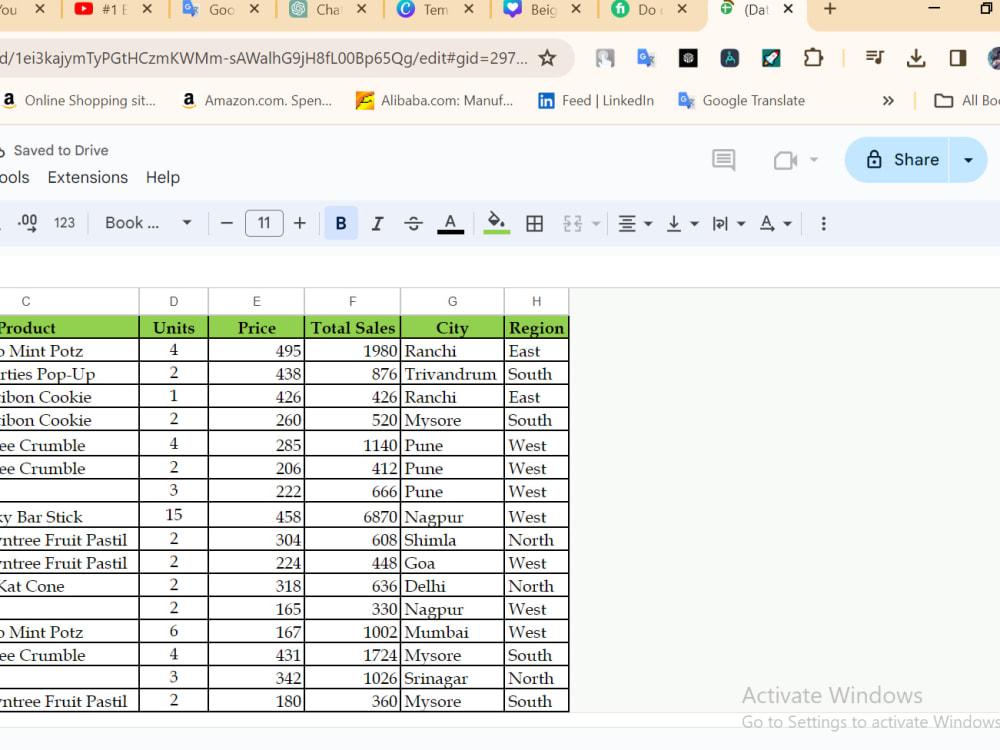
Task: Select column D header
Action: (x=173, y=301)
